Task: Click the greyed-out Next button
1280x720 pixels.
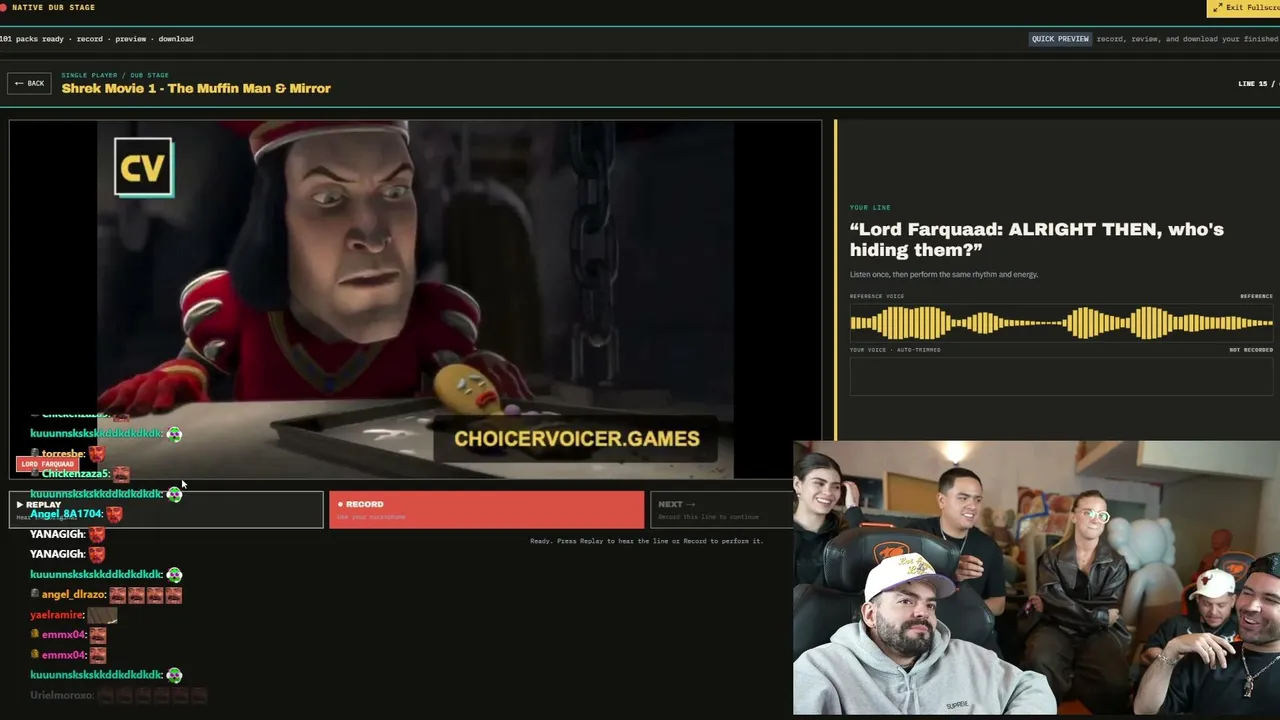Action: (x=721, y=509)
